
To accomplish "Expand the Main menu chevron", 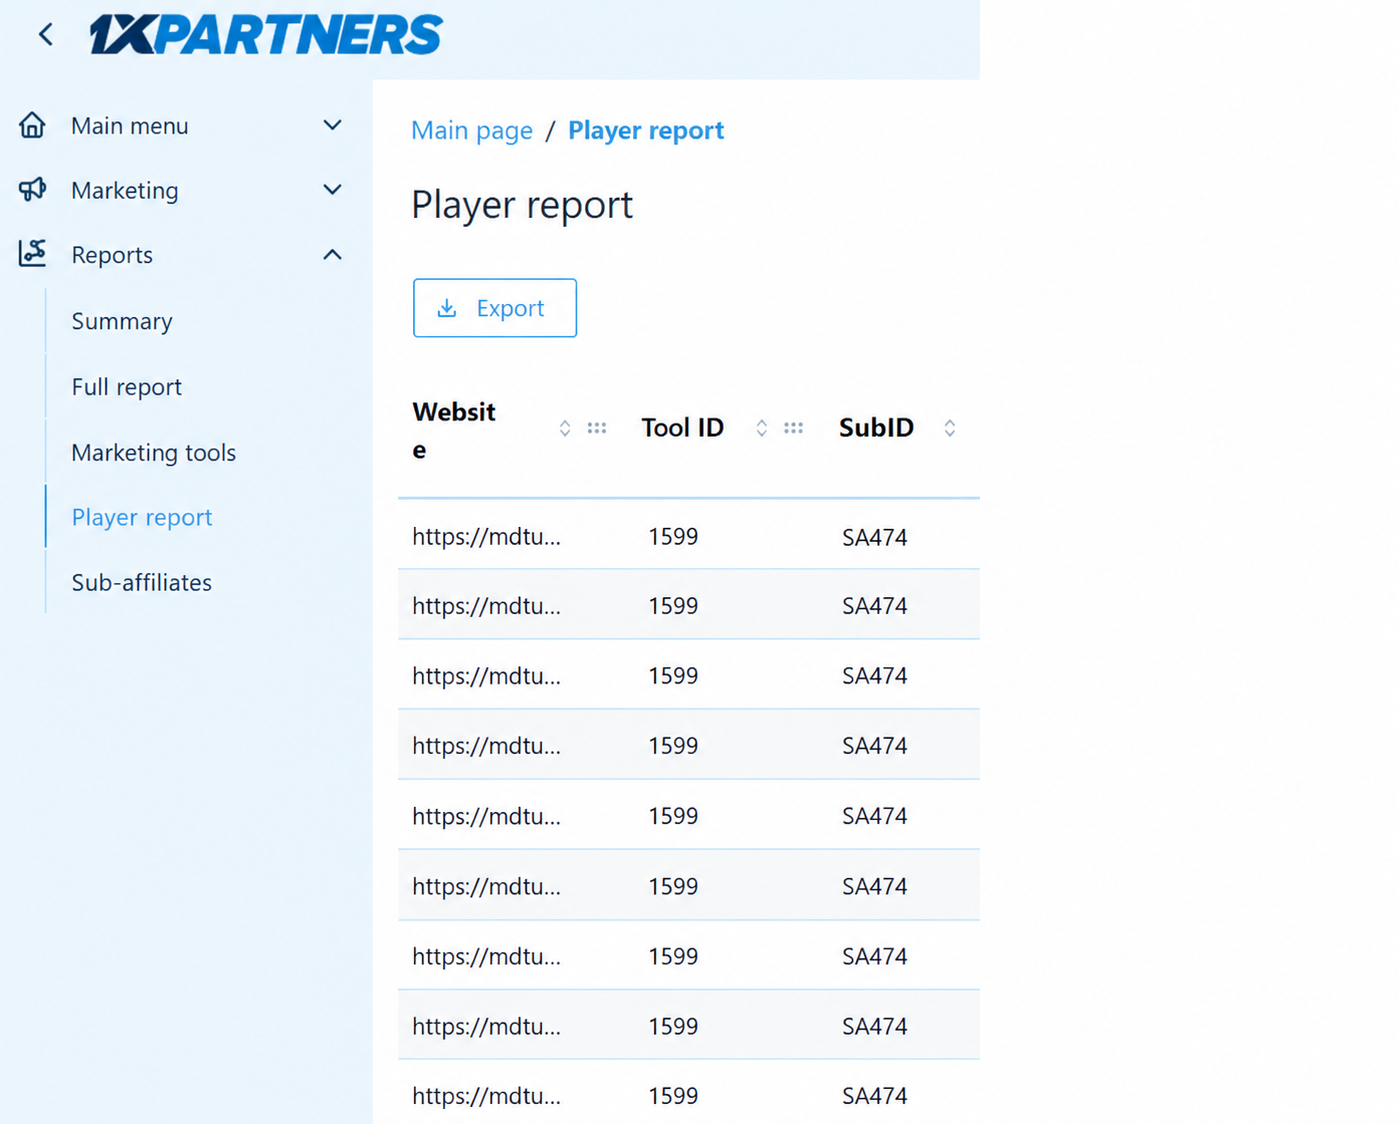I will (x=333, y=125).
